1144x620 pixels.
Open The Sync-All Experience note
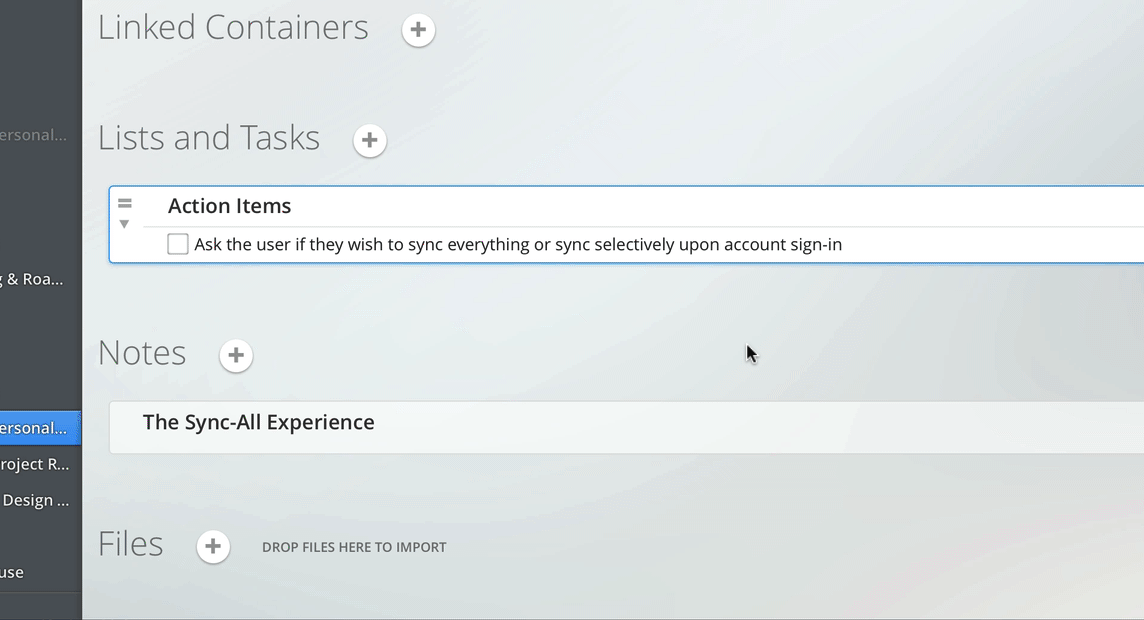point(259,423)
